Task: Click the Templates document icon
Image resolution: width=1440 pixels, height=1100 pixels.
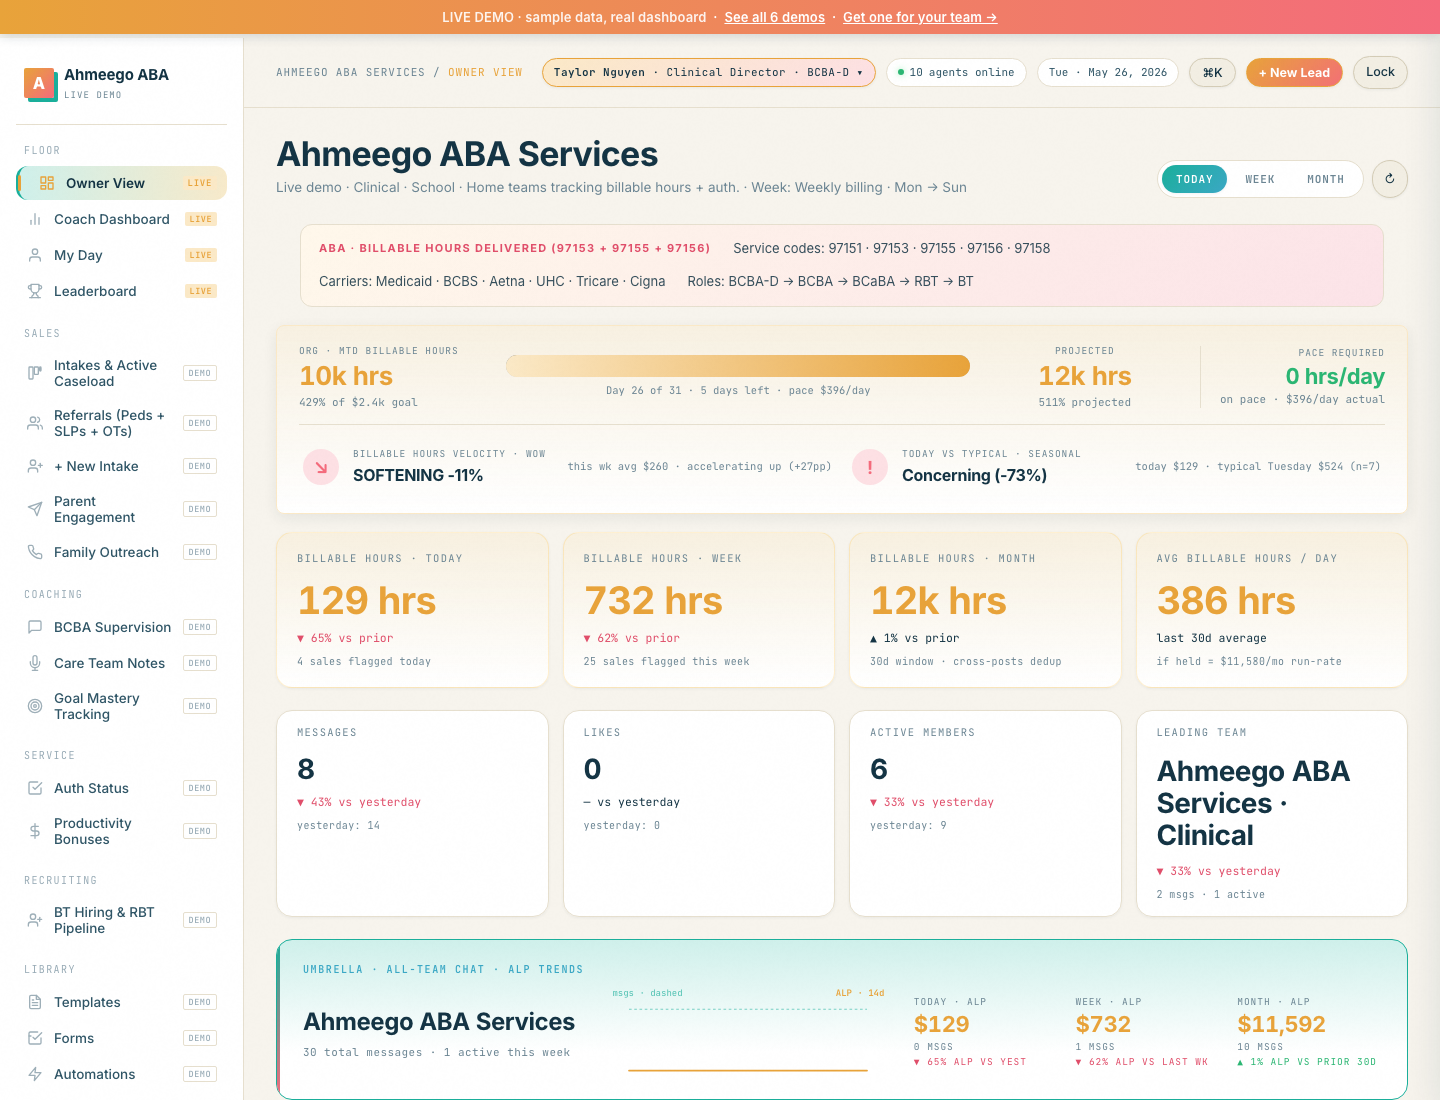Action: tap(35, 1002)
